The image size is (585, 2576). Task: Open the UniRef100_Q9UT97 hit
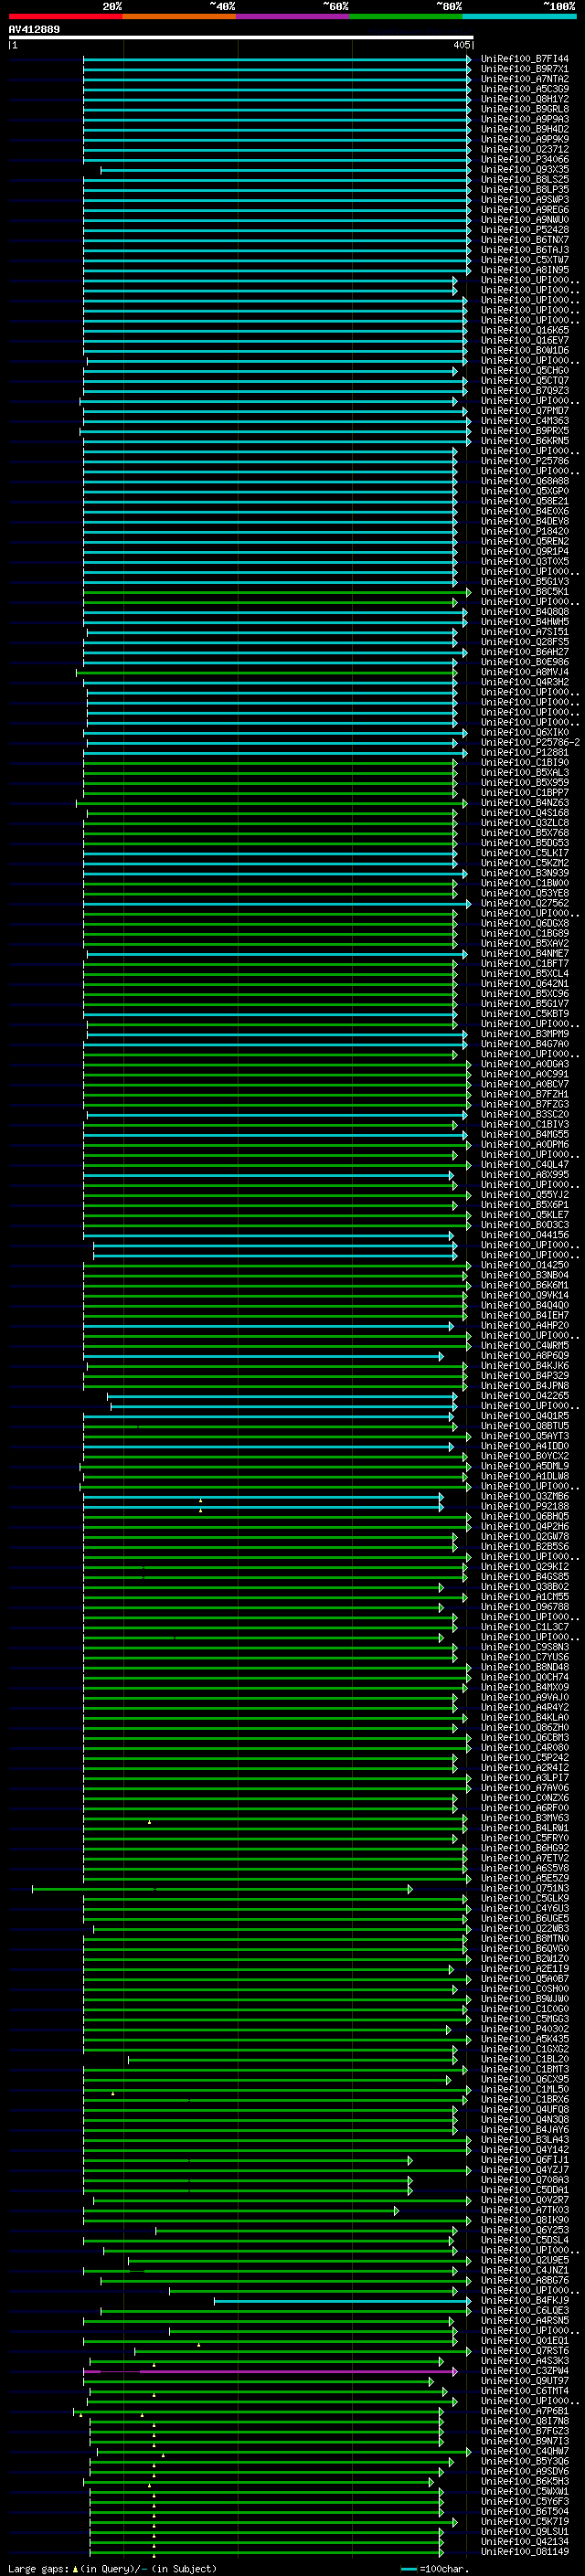[524, 2382]
